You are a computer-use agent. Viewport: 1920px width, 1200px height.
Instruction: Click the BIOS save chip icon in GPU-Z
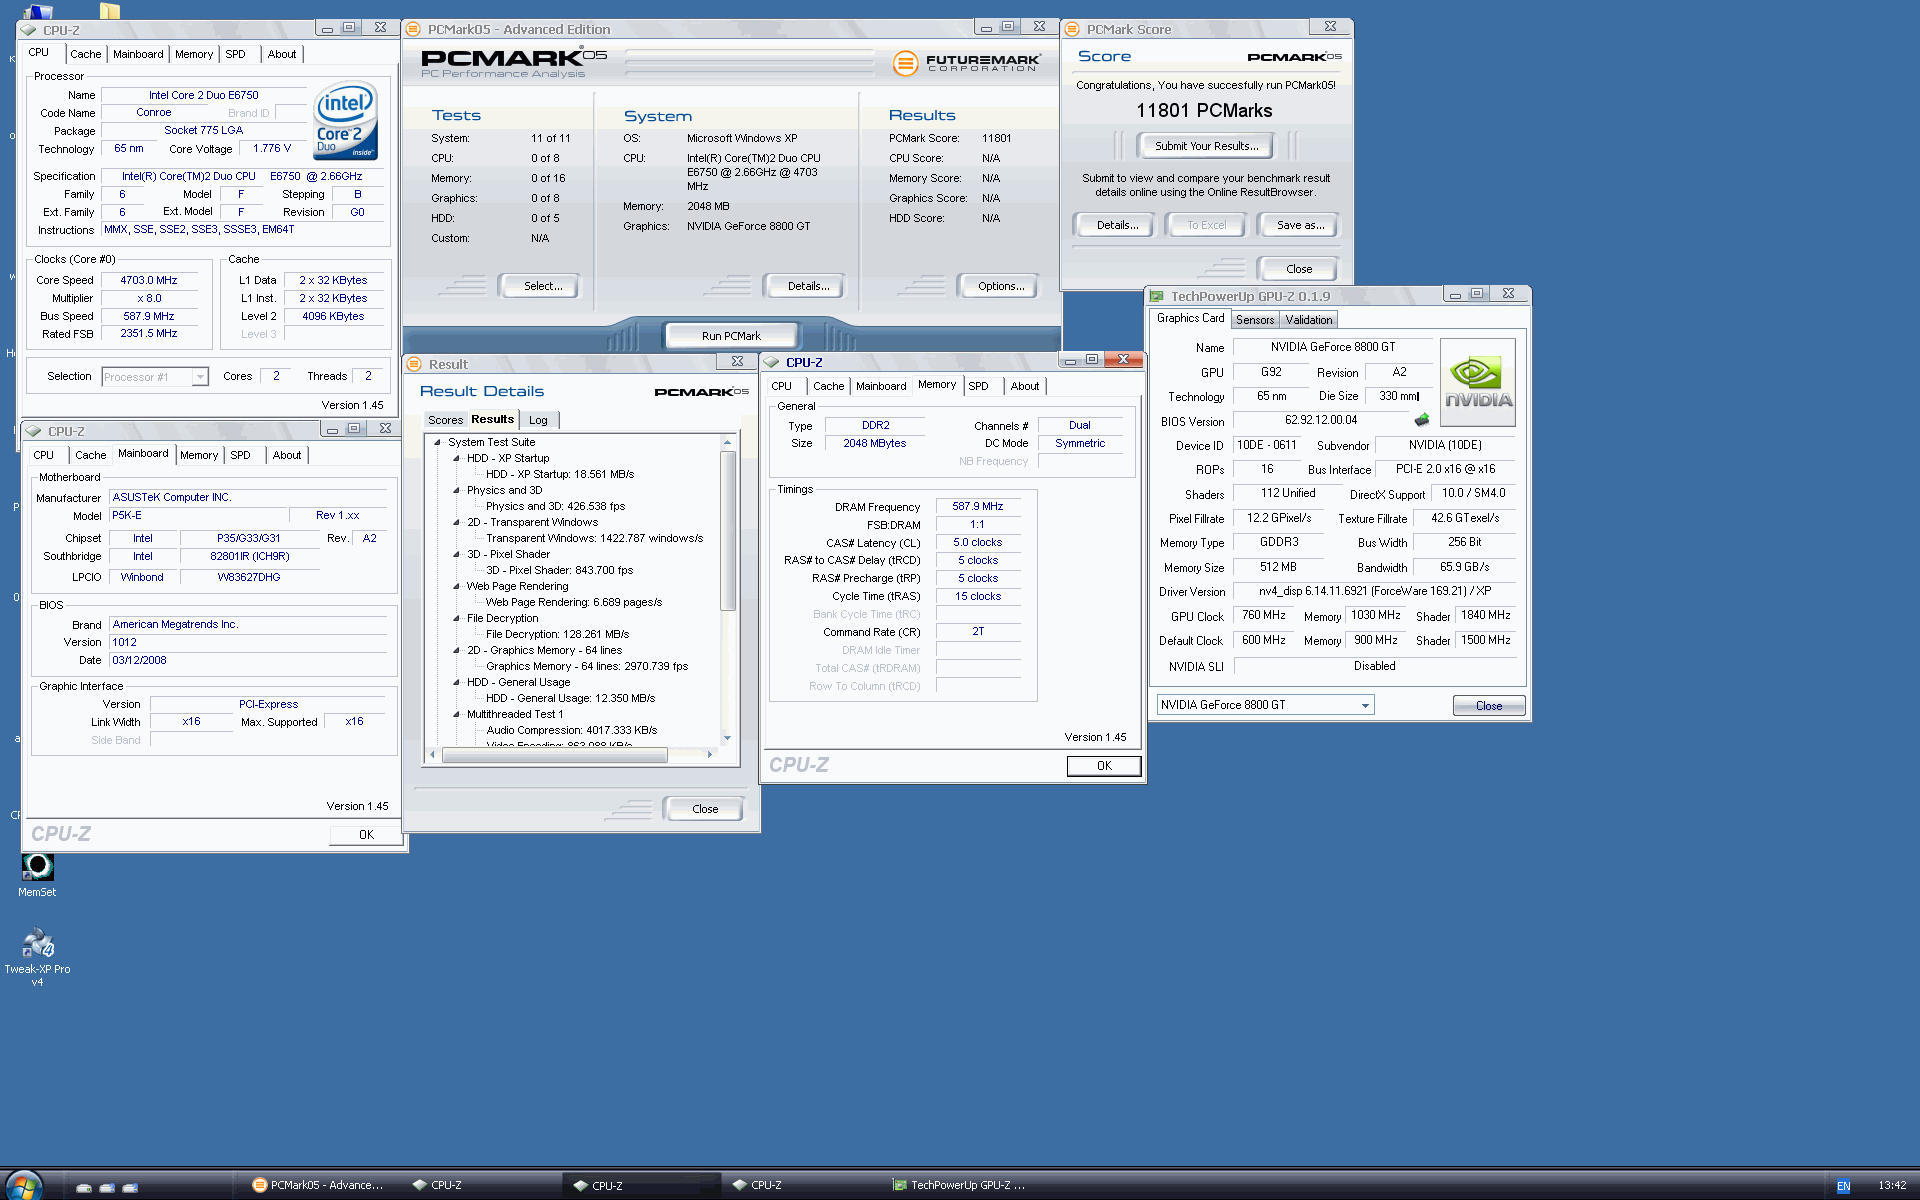tap(1422, 420)
